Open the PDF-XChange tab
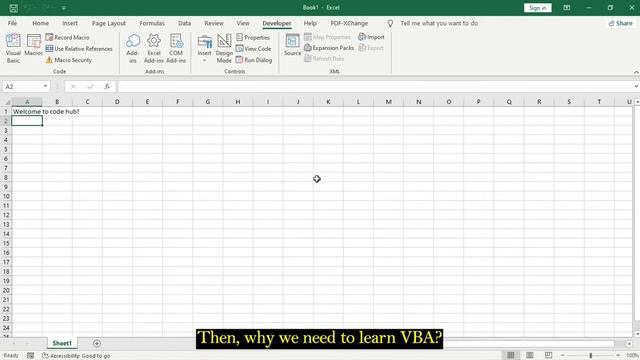The width and height of the screenshot is (640, 360). click(349, 23)
